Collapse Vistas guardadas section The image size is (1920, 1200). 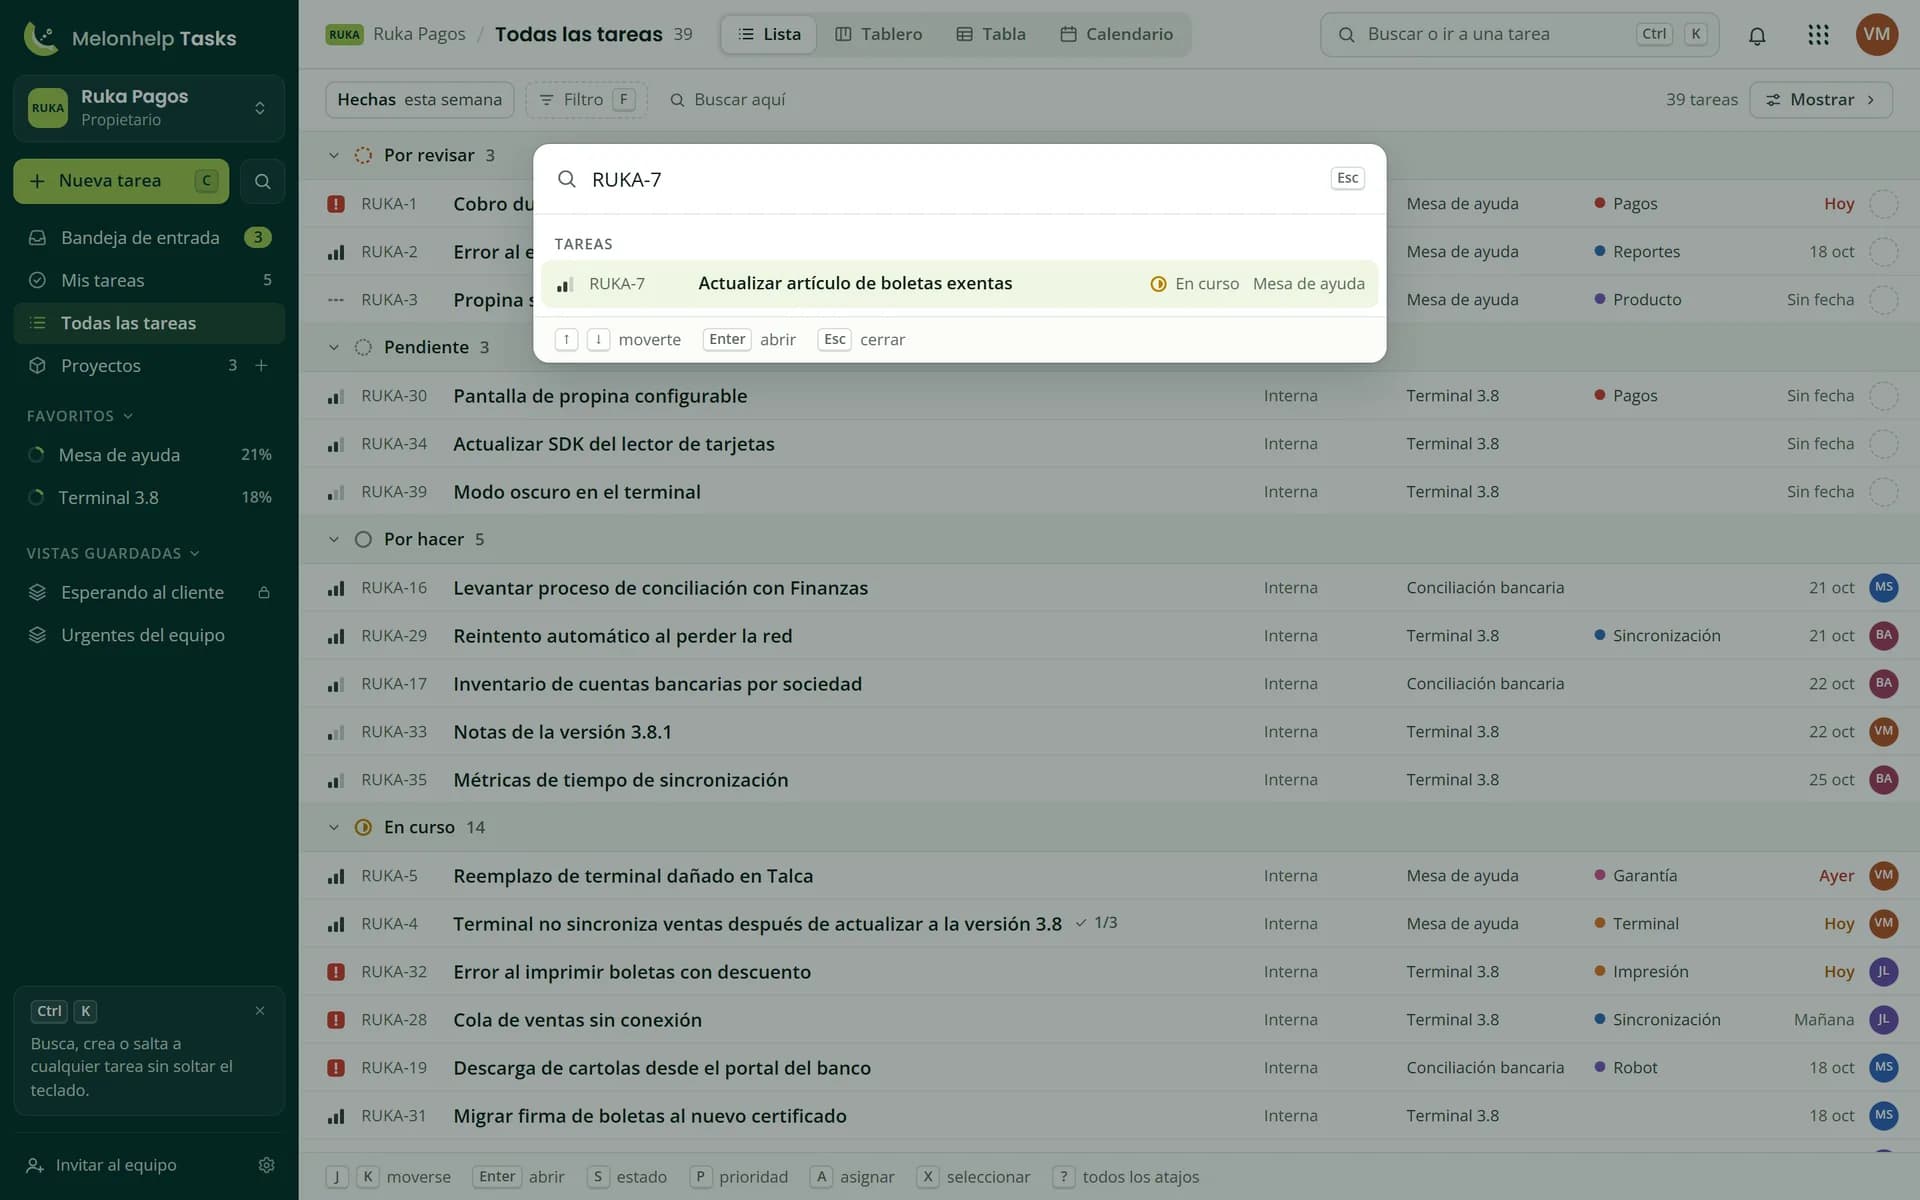113,553
